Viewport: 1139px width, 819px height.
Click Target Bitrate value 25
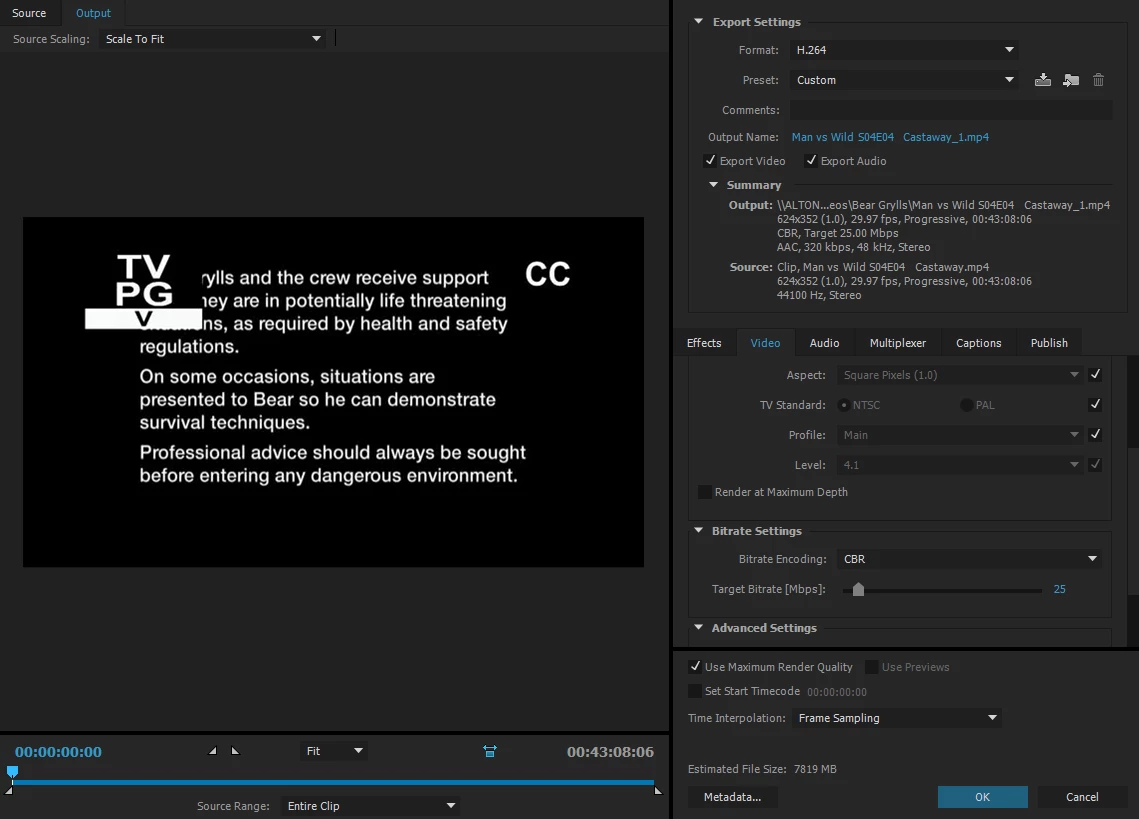(x=1059, y=589)
